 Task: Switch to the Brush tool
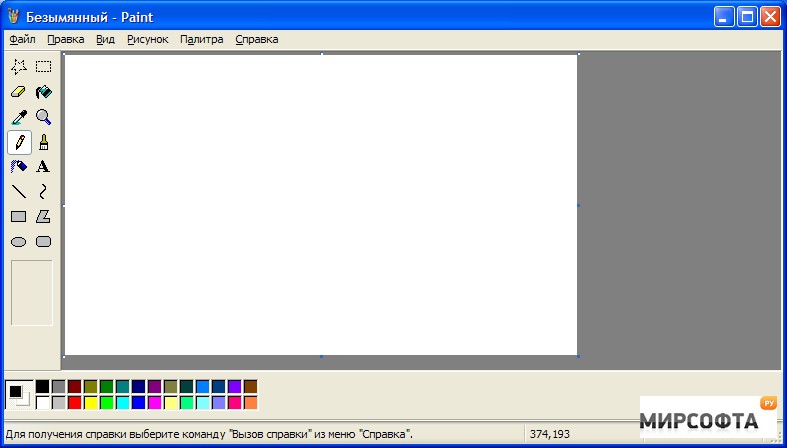click(44, 142)
